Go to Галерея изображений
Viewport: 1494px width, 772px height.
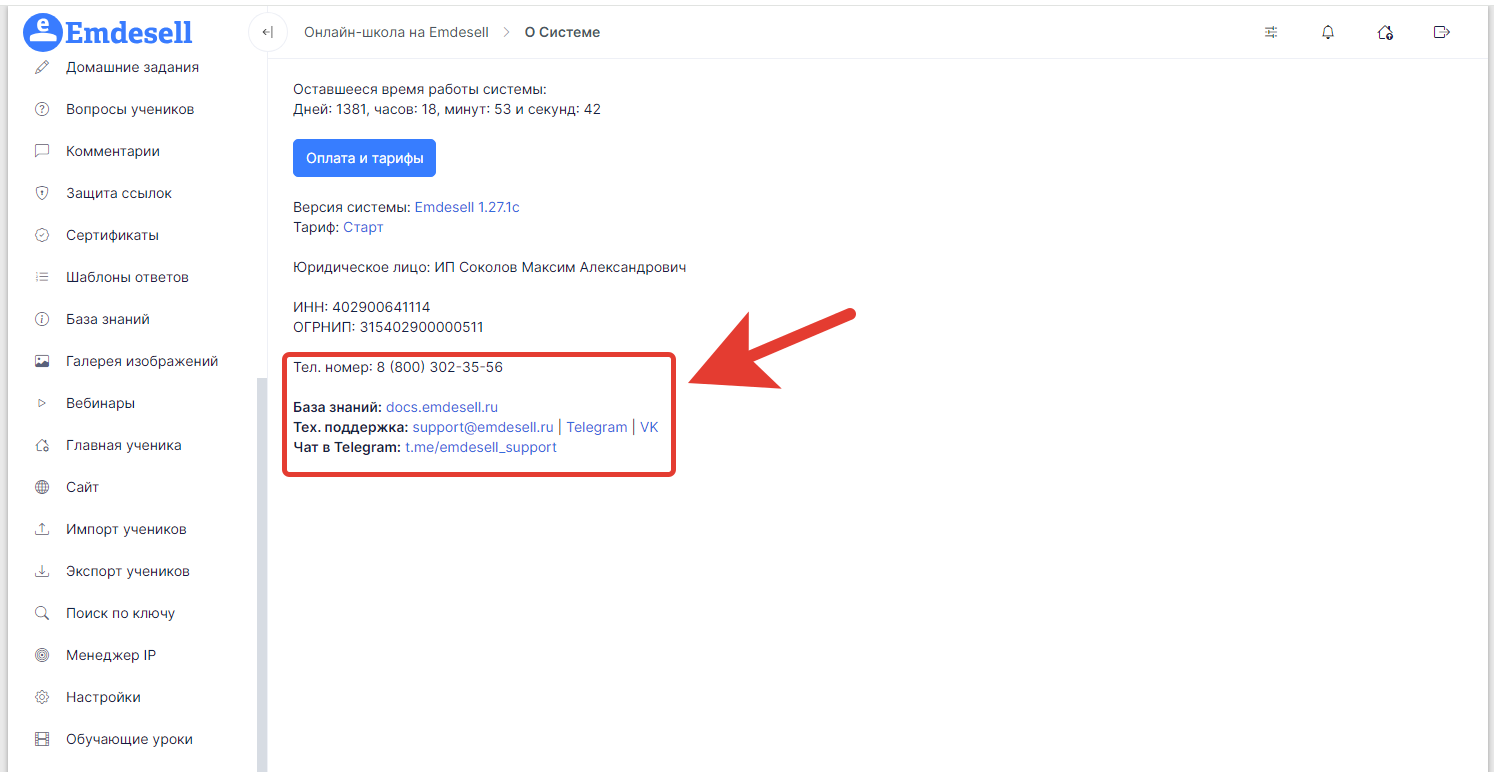click(x=142, y=362)
